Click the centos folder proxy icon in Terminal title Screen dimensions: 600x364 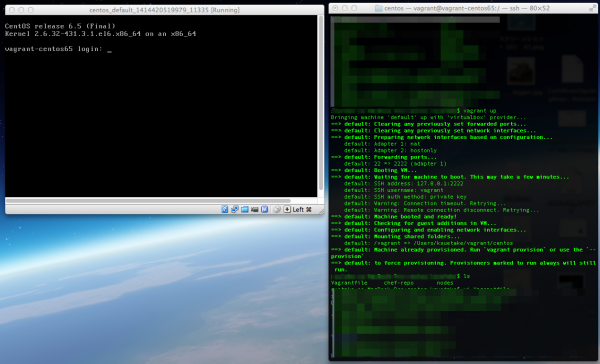379,8
